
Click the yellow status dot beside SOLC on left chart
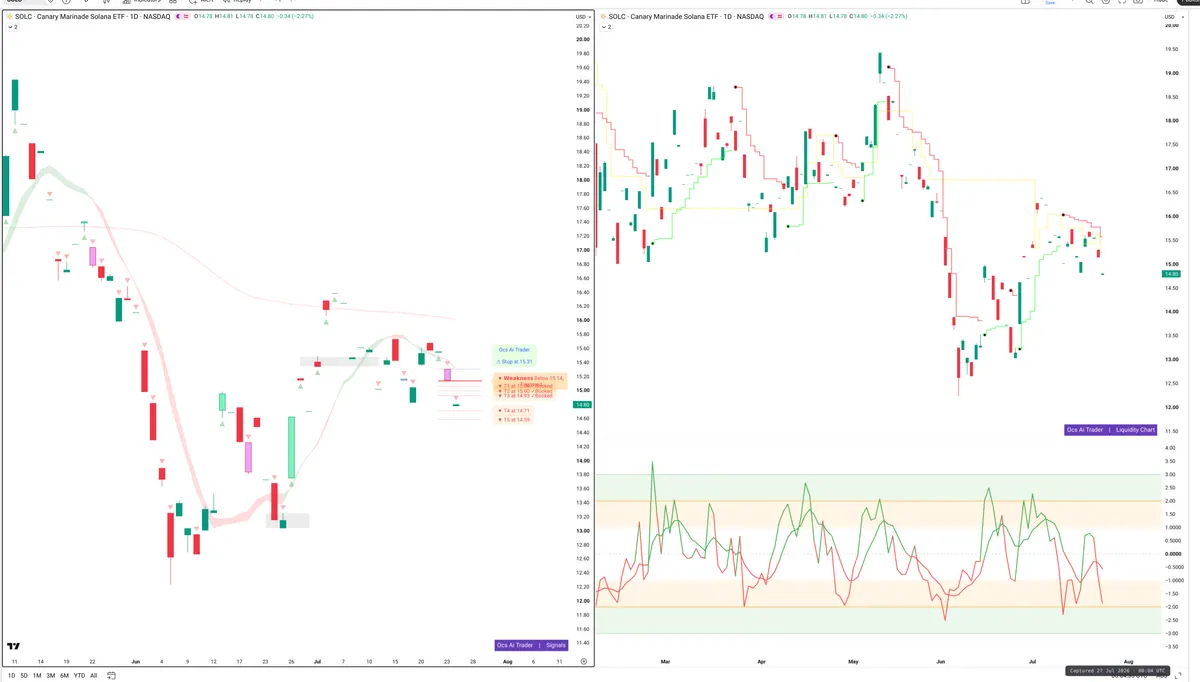(9, 17)
